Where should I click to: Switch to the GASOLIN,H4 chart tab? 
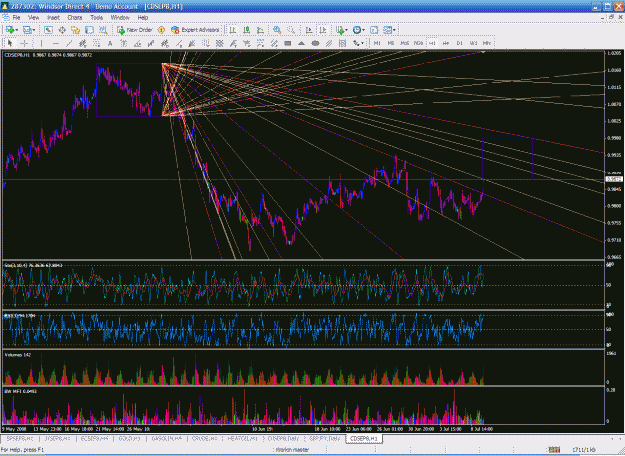pyautogui.click(x=167, y=438)
